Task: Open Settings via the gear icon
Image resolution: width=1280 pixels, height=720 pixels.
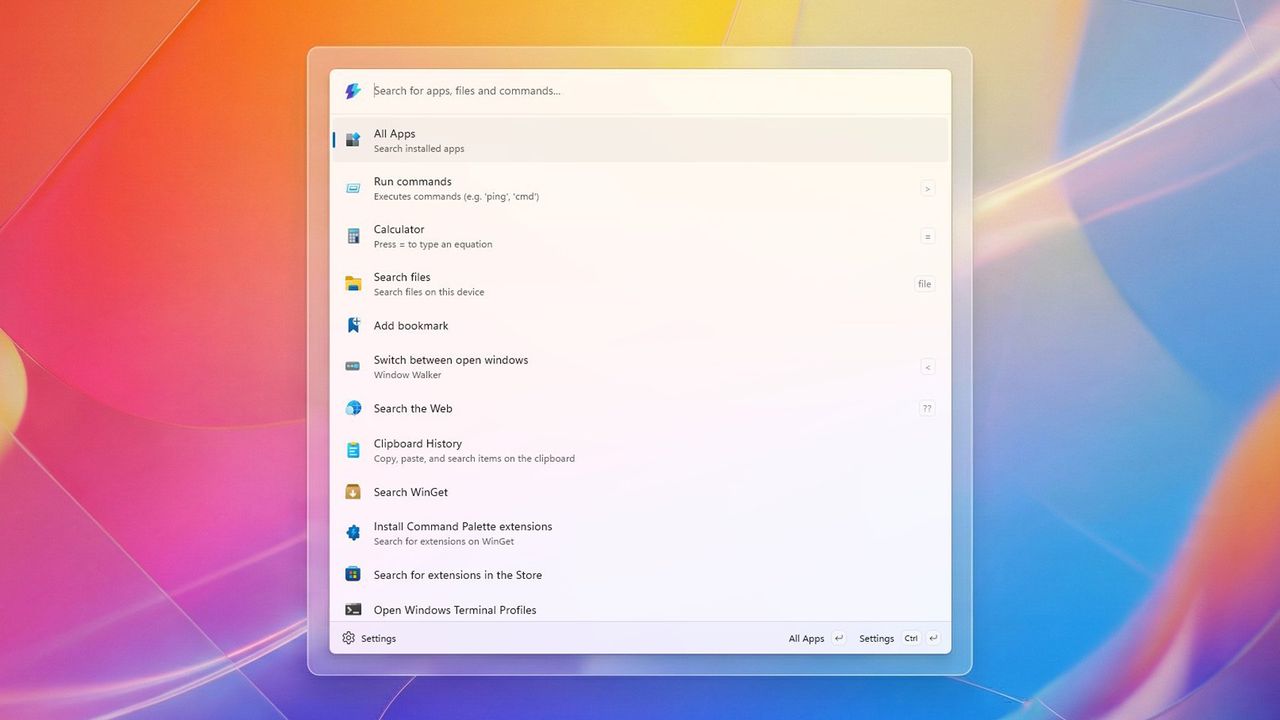Action: pyautogui.click(x=348, y=637)
